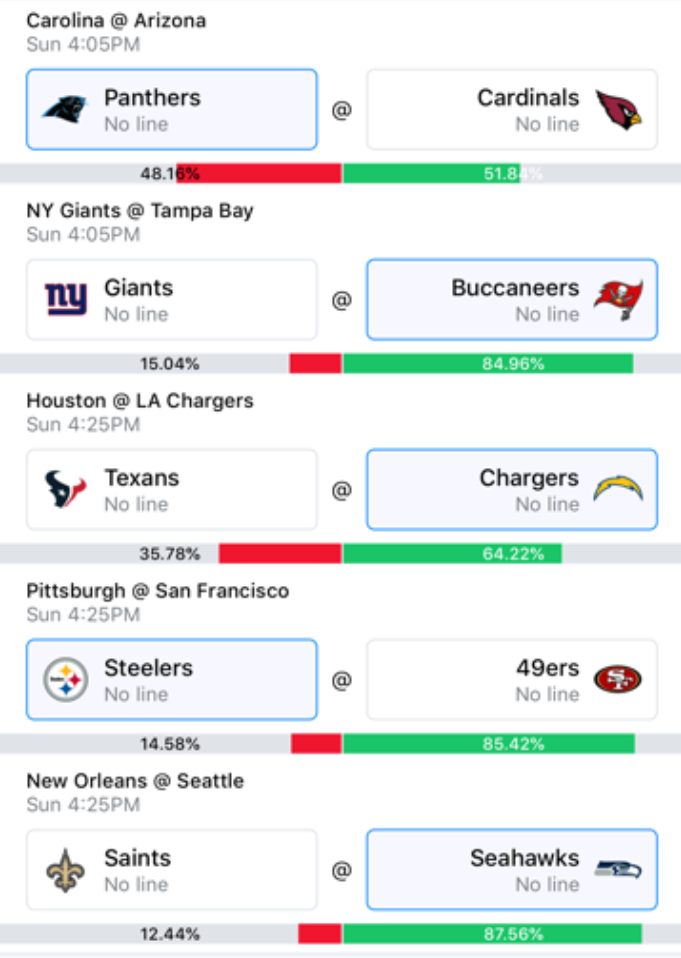Click the red 35.78% pick bar

(x=280, y=554)
